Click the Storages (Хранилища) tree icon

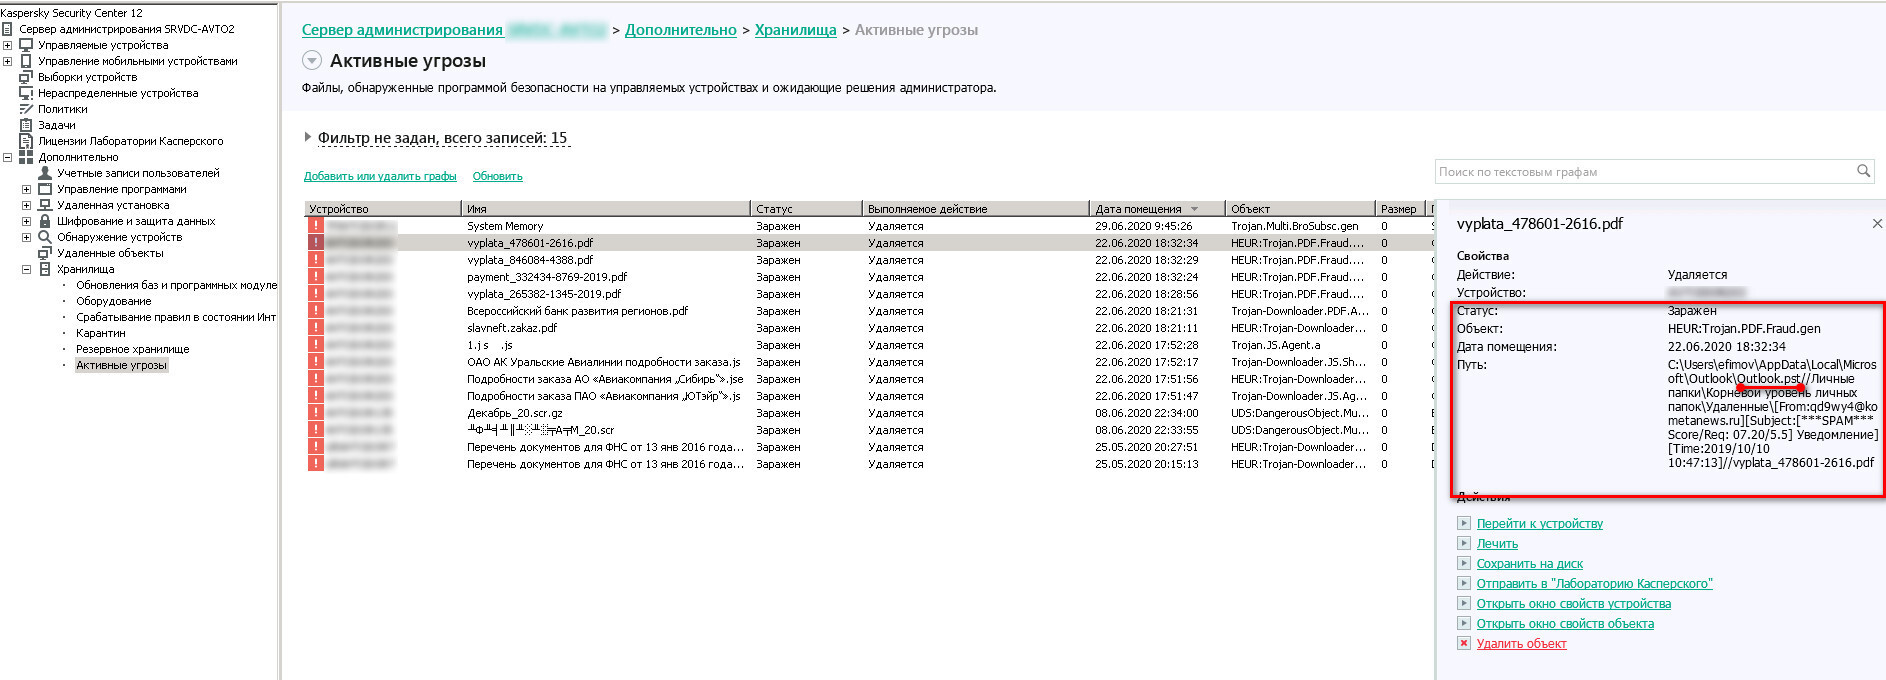click(x=45, y=269)
